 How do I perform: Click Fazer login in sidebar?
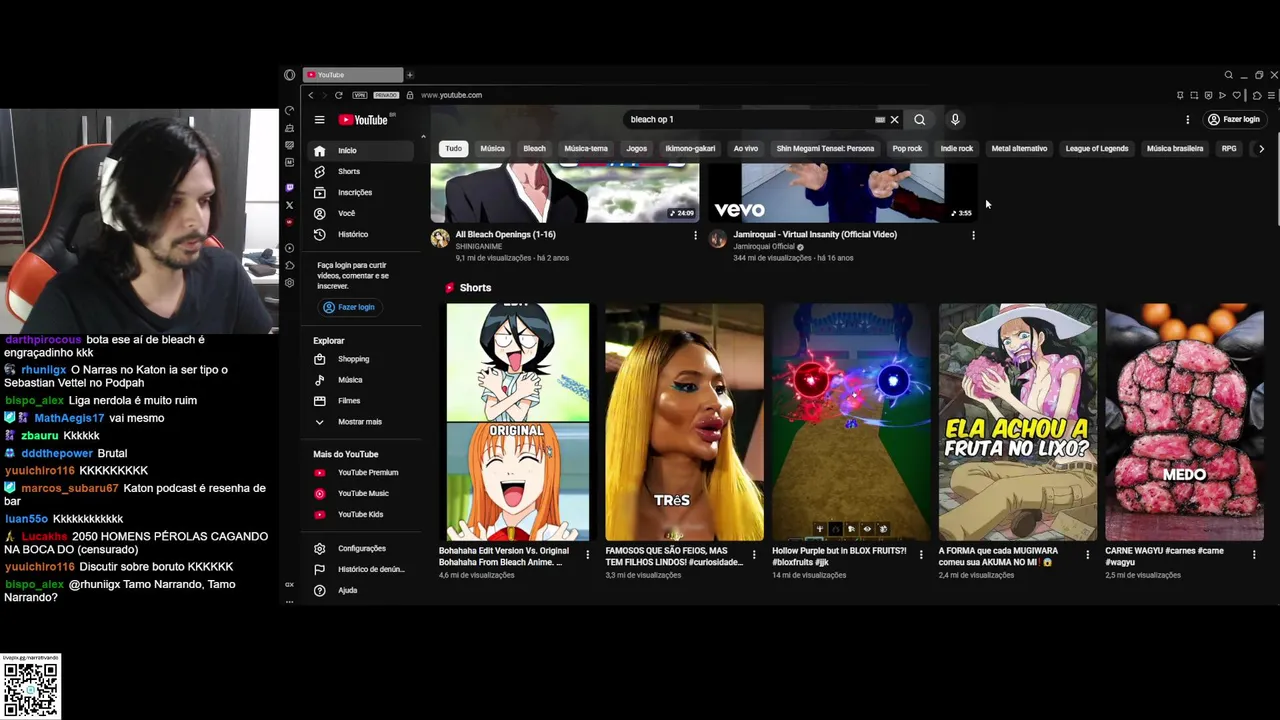tap(349, 307)
